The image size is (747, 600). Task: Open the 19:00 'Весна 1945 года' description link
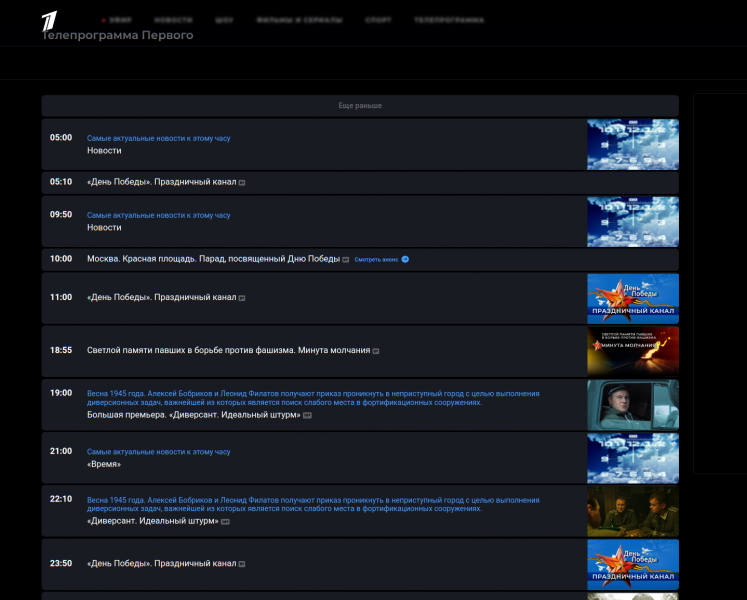point(313,398)
